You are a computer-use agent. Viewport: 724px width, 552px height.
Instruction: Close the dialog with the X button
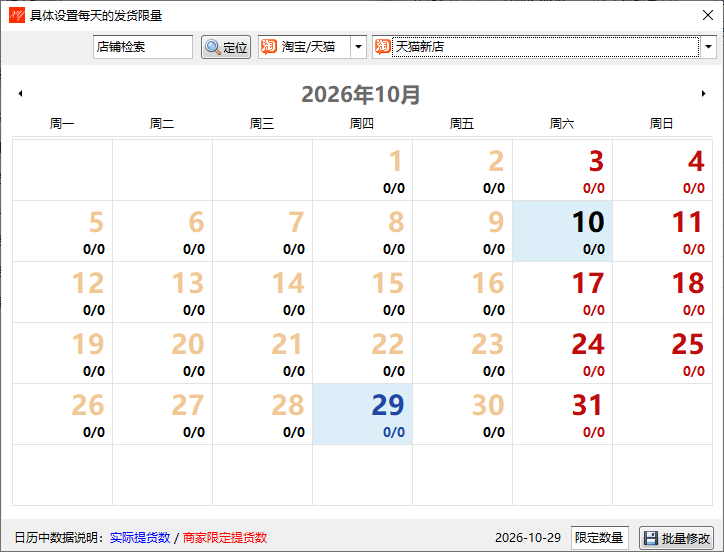tap(707, 15)
